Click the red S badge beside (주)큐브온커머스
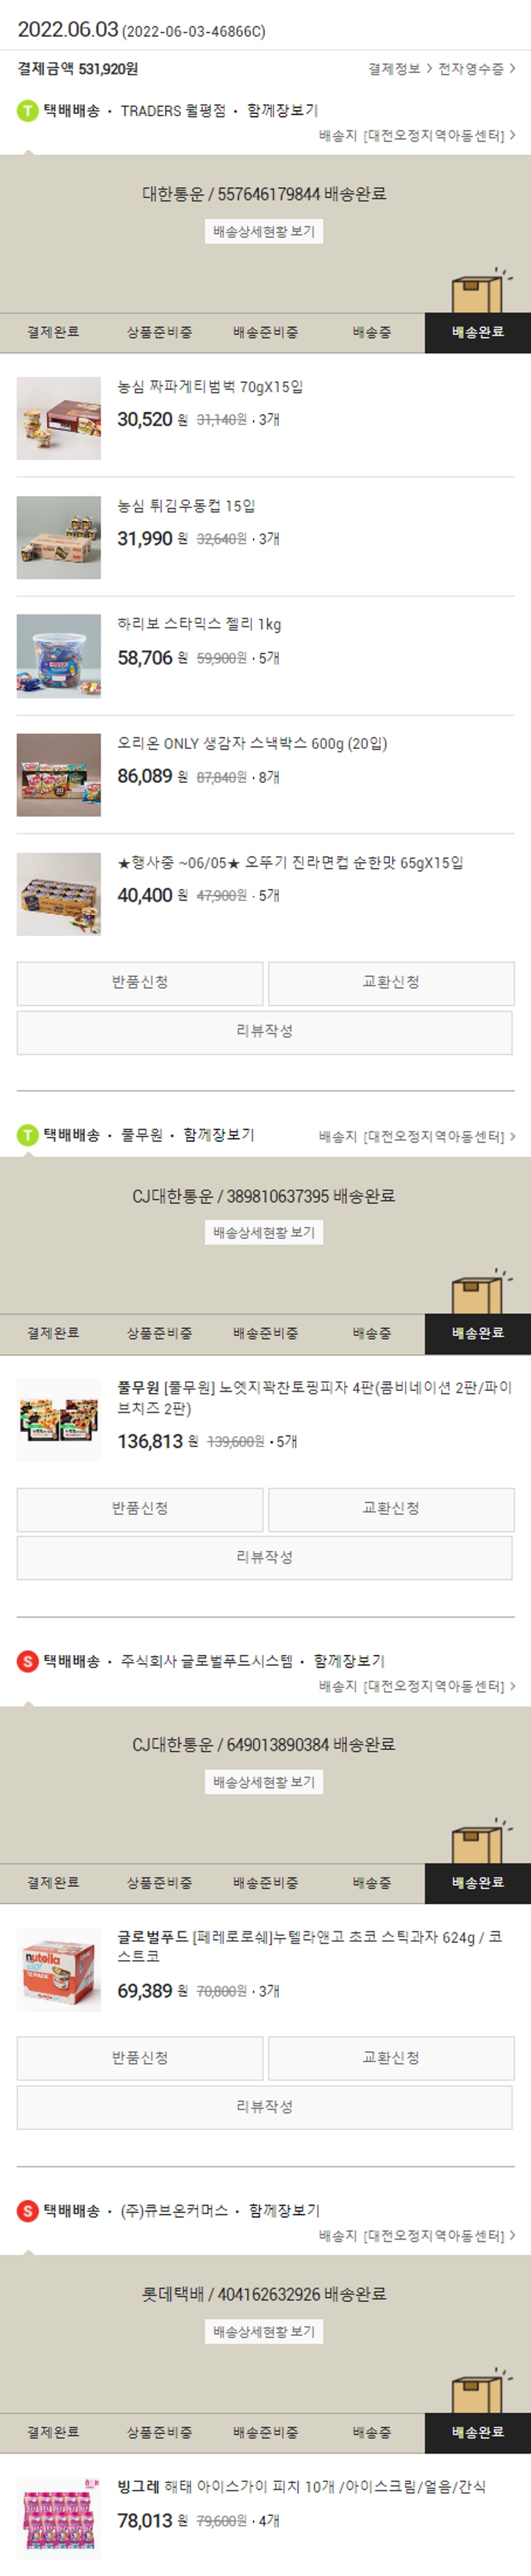 [28, 2211]
